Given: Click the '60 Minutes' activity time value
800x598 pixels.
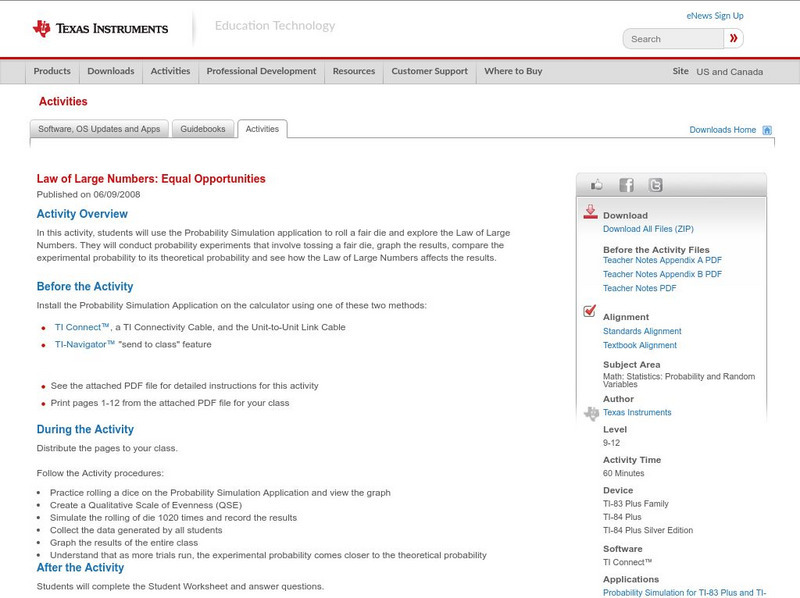Looking at the screenshot, I should (x=623, y=474).
